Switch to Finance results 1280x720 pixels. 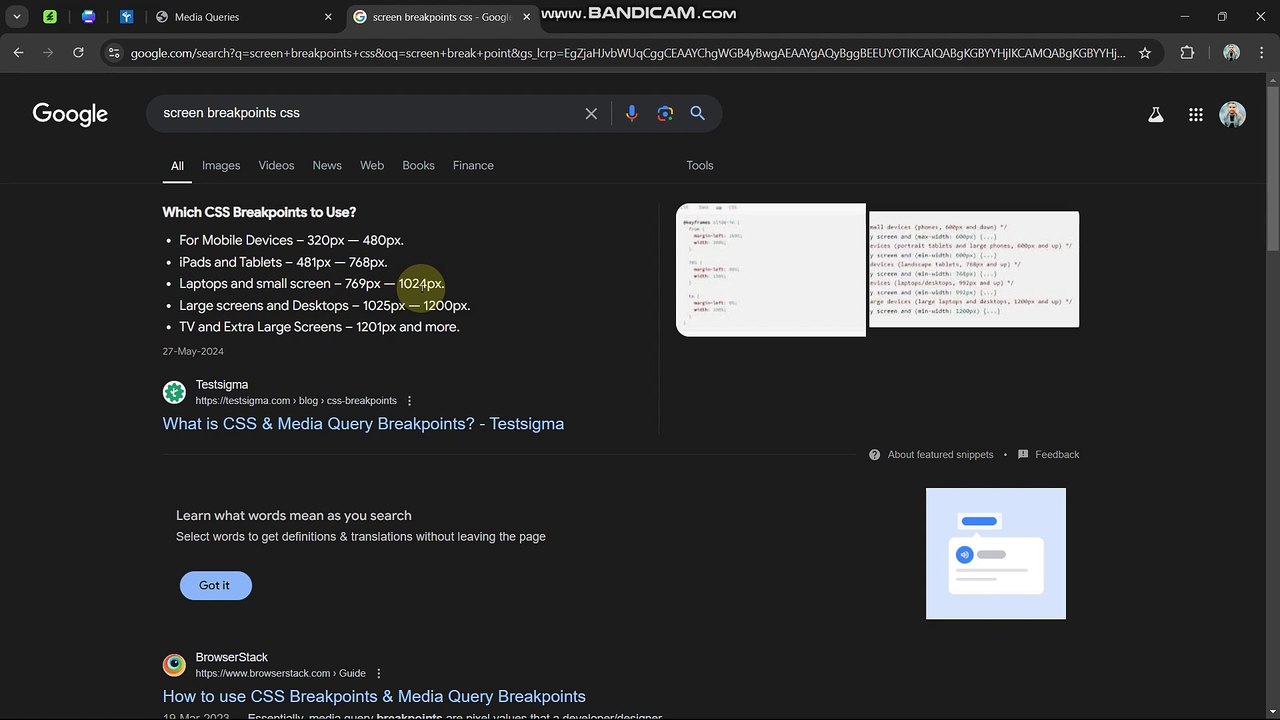(x=473, y=165)
